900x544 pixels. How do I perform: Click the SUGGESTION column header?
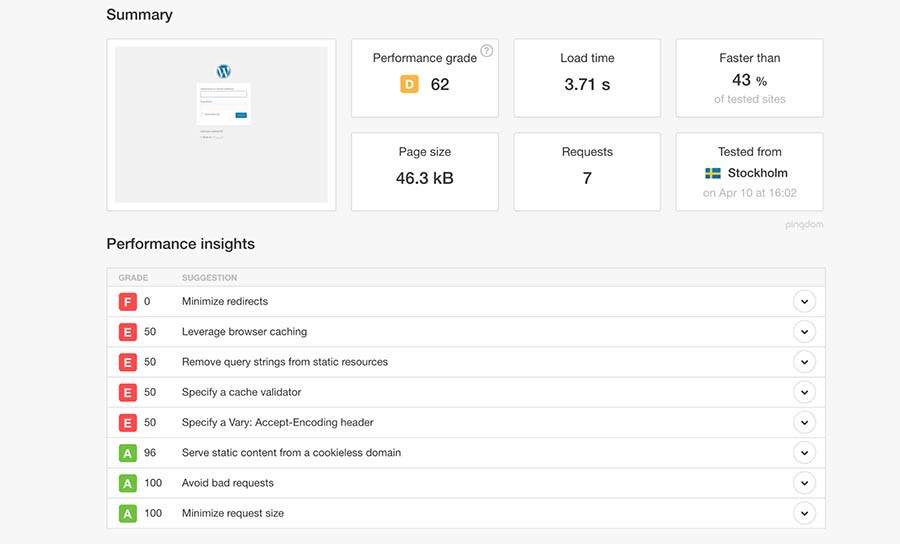coord(209,278)
